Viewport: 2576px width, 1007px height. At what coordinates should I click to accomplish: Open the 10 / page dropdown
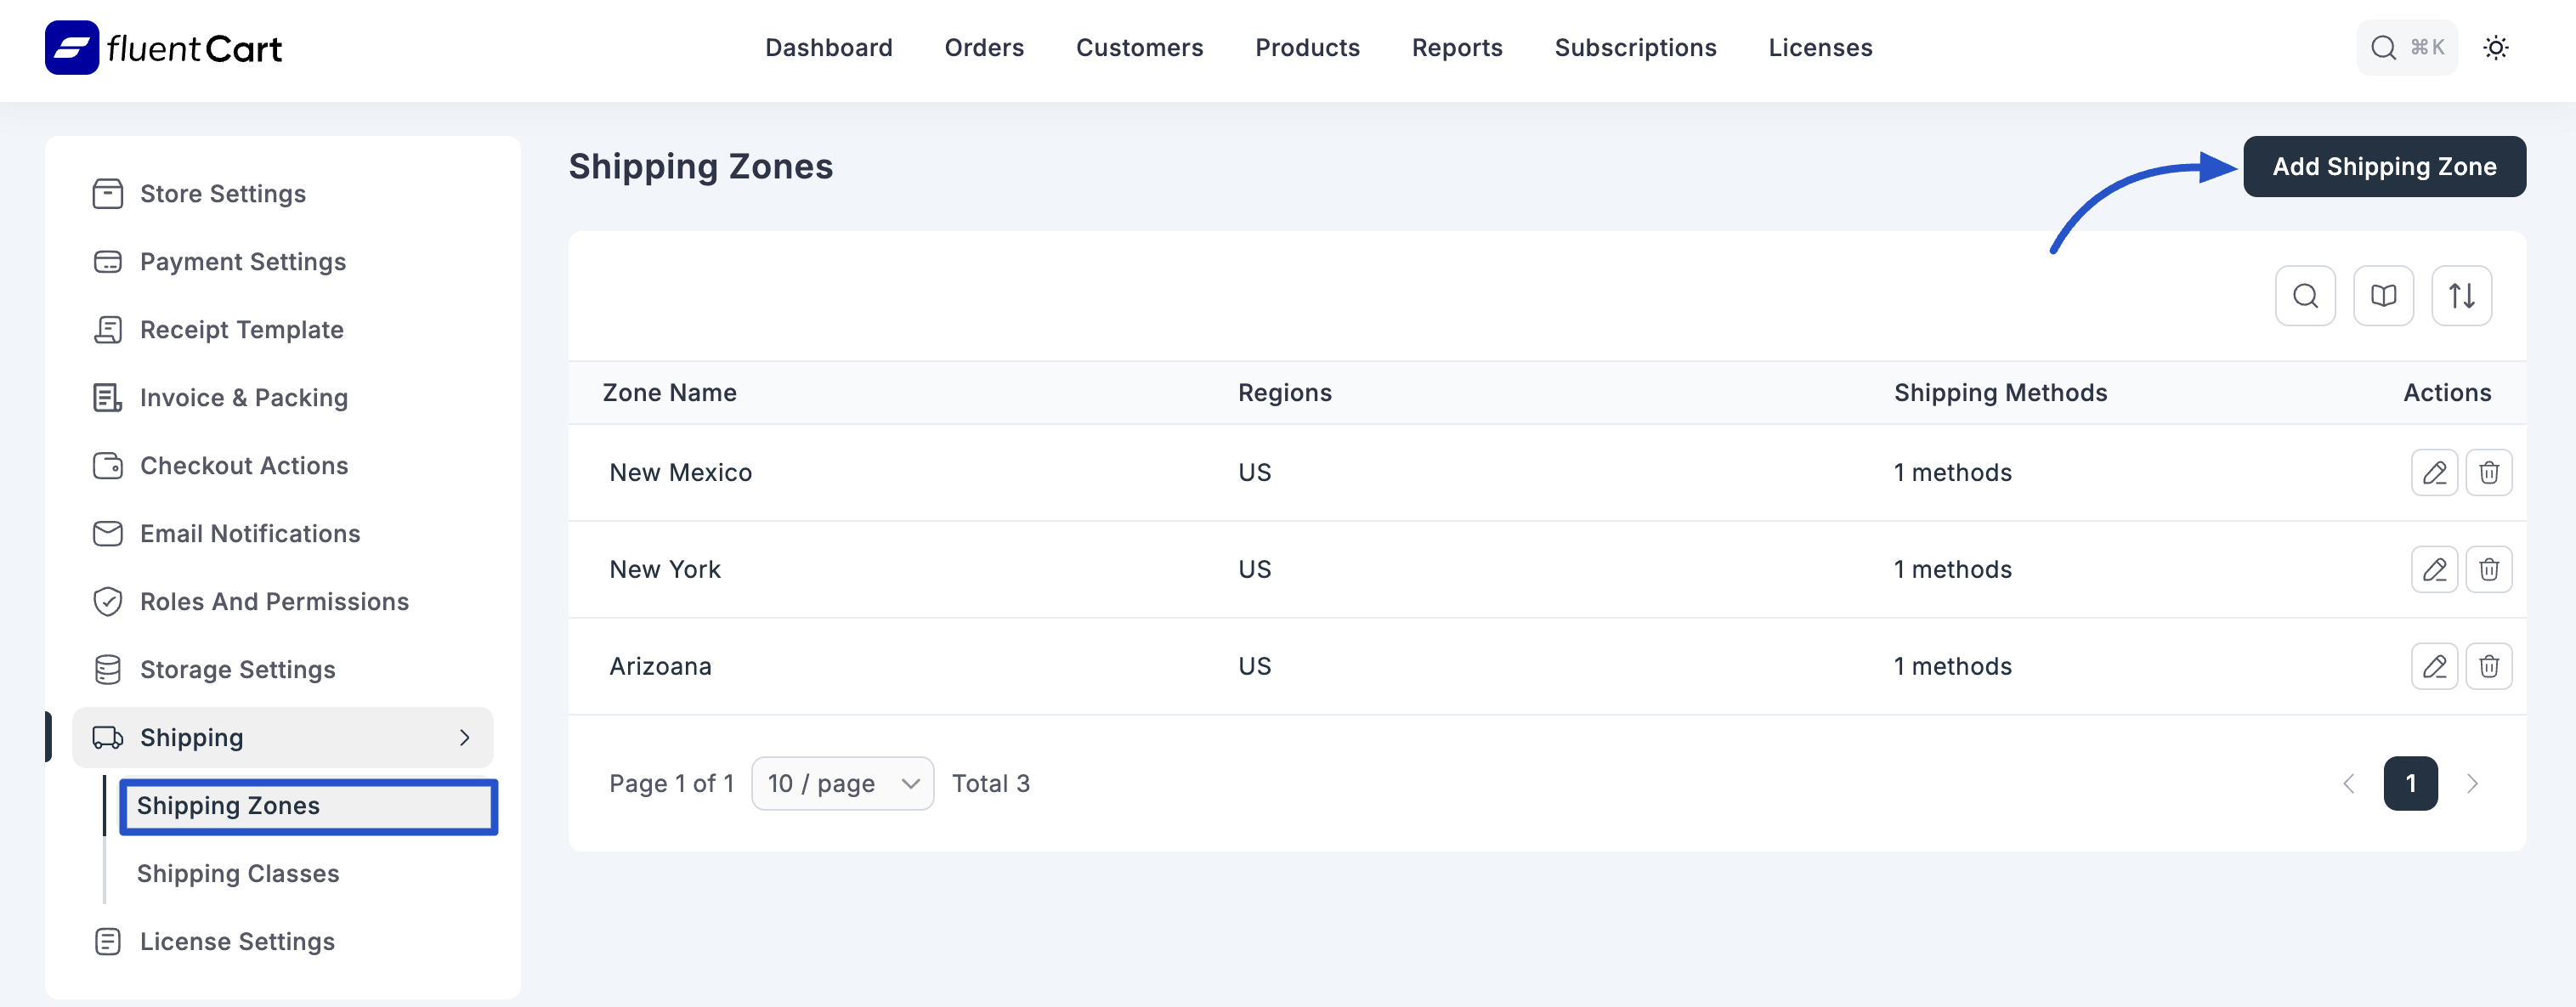coord(842,783)
